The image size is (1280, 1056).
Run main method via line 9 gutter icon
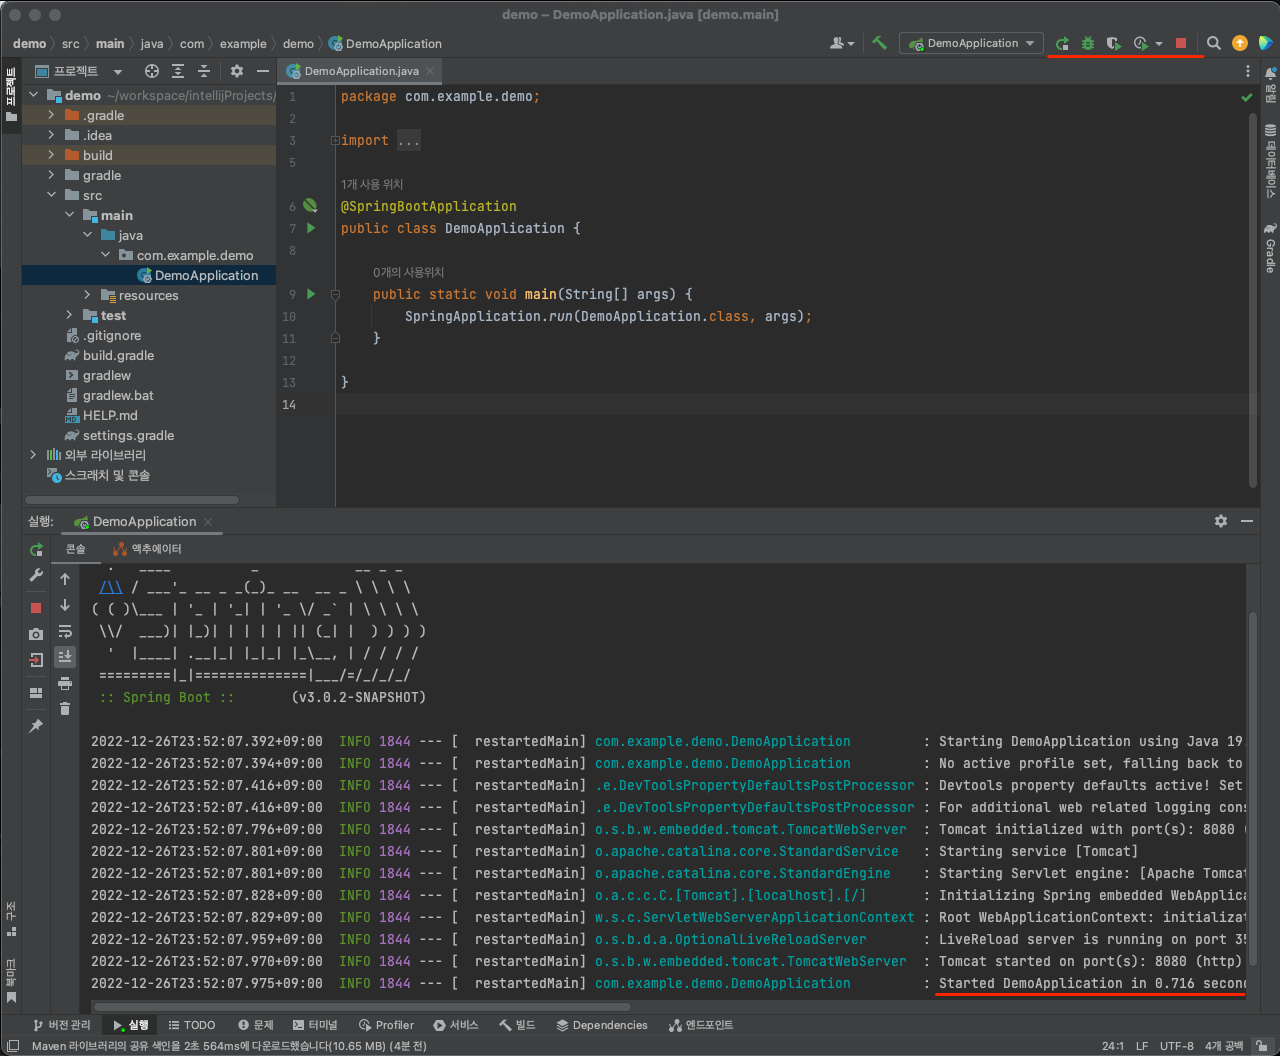point(310,294)
